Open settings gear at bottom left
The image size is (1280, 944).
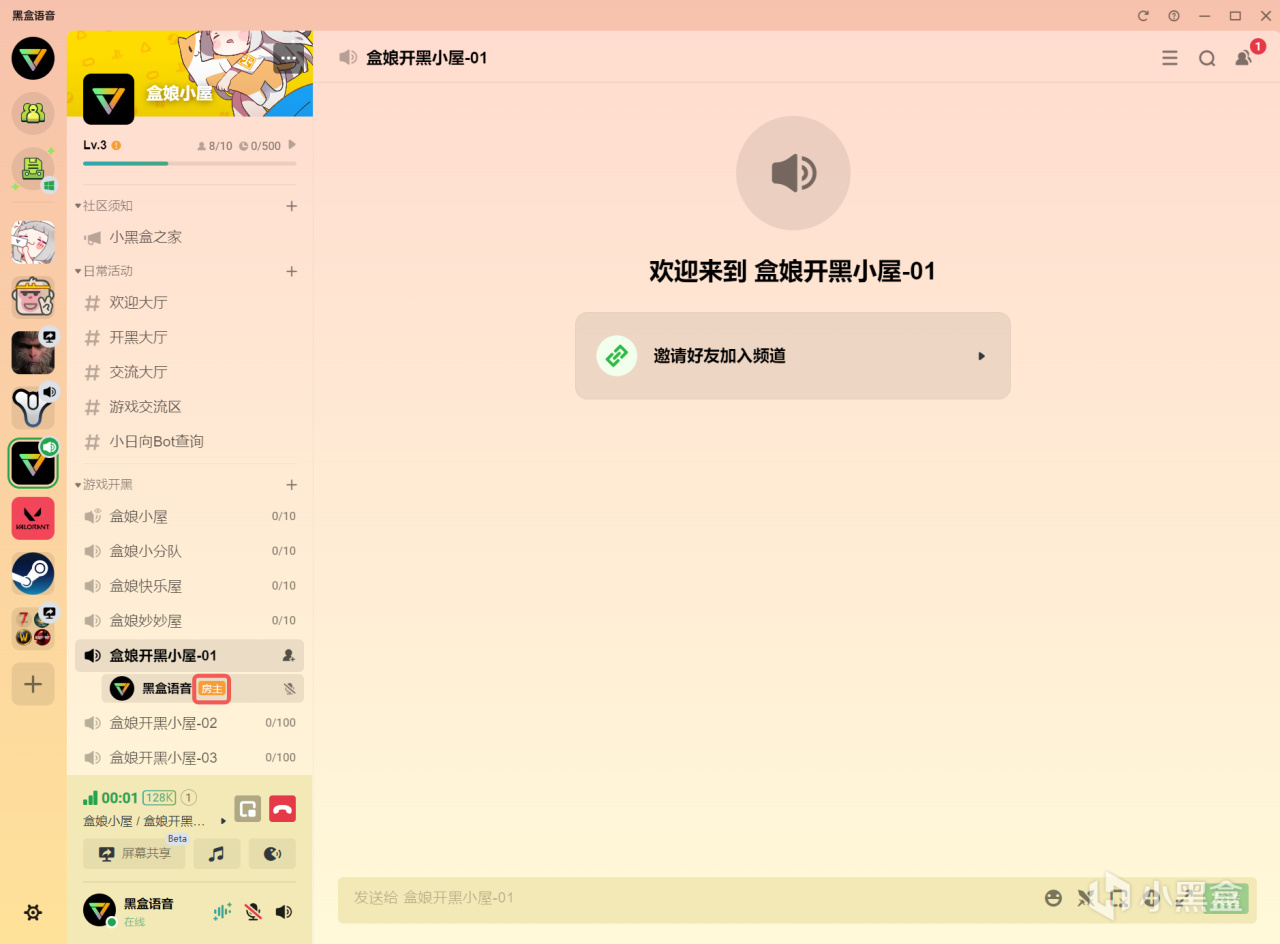point(33,912)
